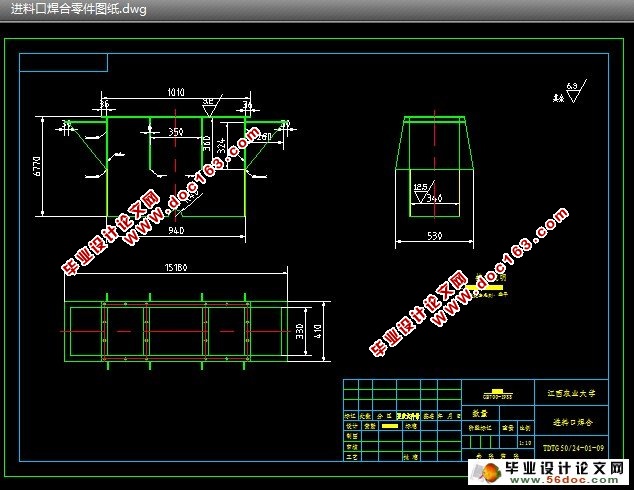The width and height of the screenshot is (634, 490).
Task: Click the drawing number TDTG 50/24-01-09
Action: point(573,448)
